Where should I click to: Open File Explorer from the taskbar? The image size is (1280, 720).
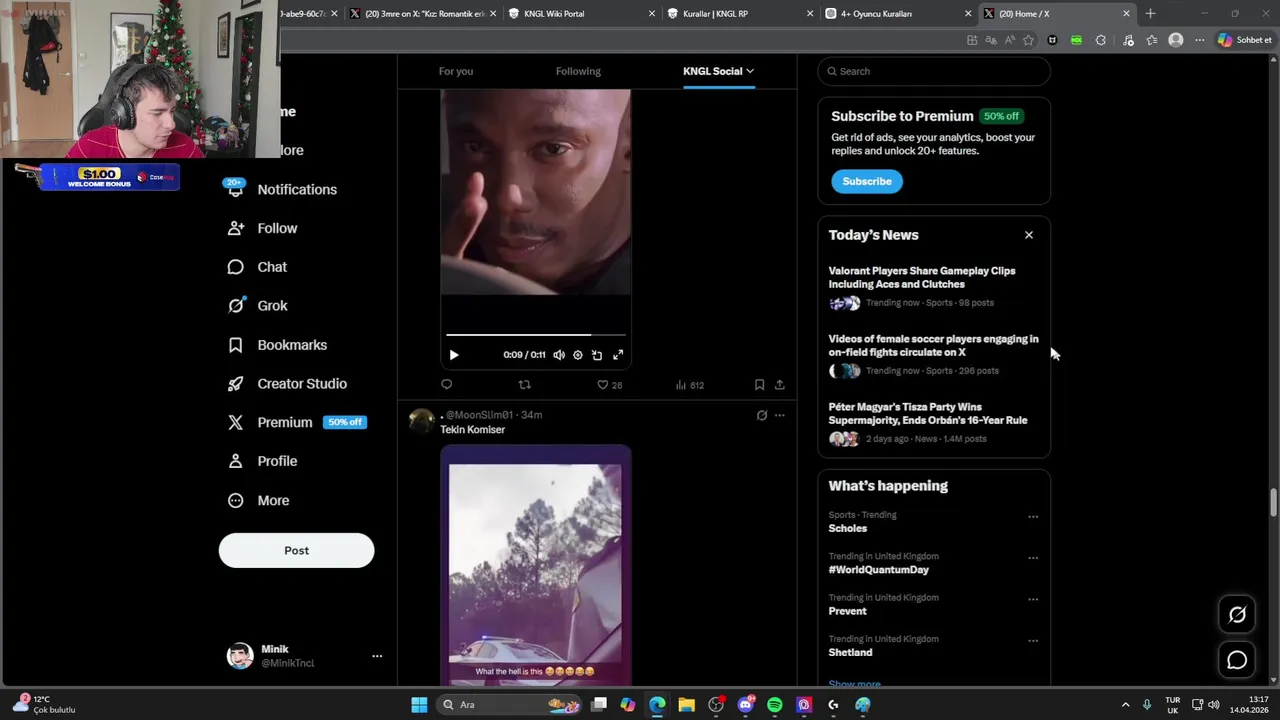pos(686,705)
